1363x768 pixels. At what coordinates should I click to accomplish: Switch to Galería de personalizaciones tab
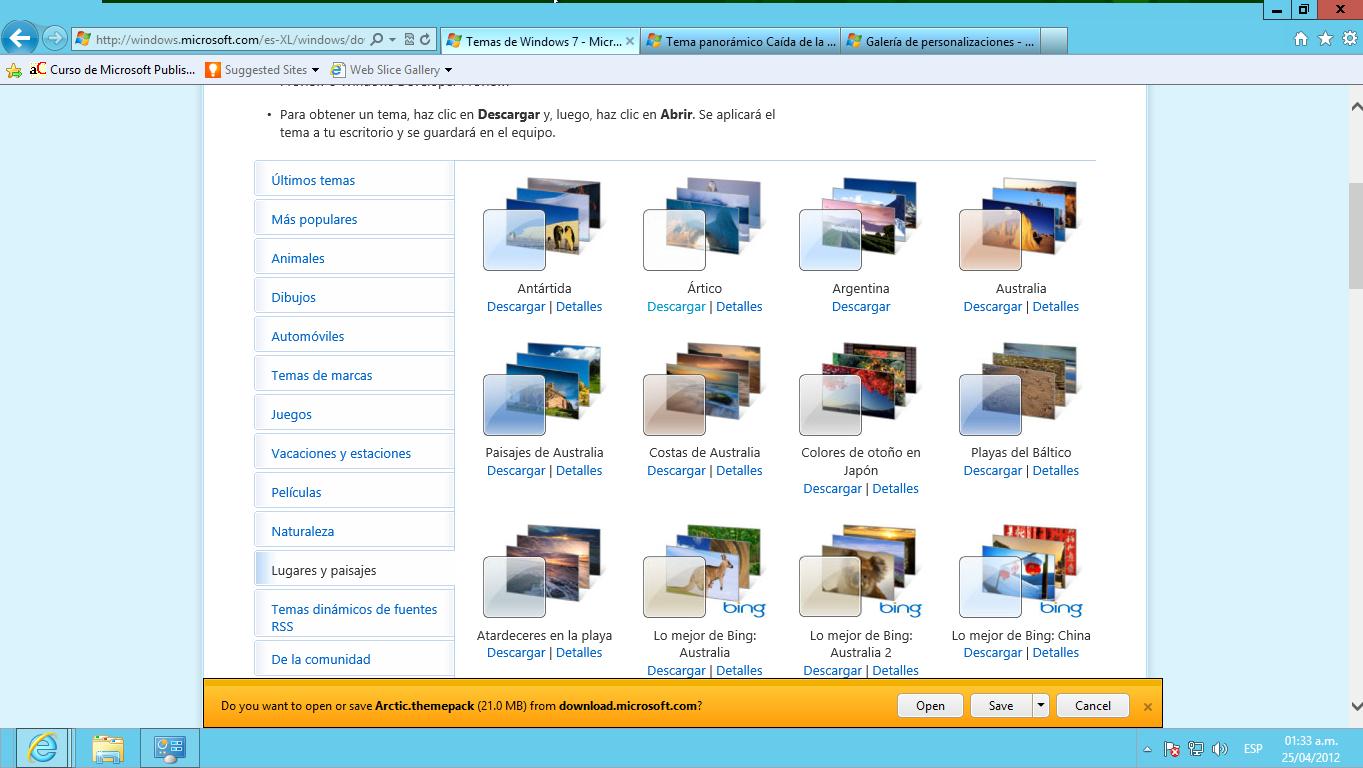pos(940,41)
